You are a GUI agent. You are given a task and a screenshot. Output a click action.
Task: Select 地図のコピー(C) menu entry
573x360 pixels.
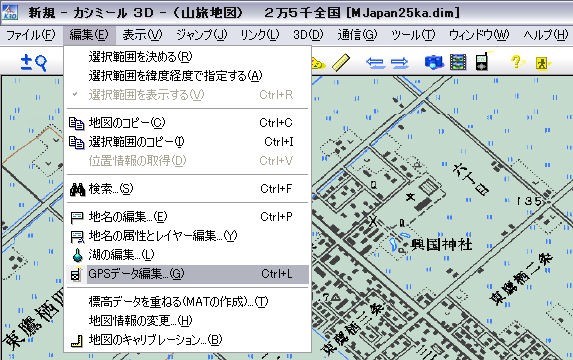[x=187, y=123]
